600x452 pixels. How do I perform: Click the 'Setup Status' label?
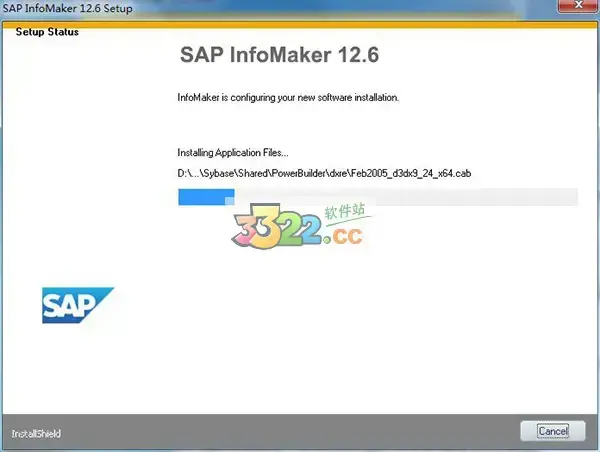[47, 32]
